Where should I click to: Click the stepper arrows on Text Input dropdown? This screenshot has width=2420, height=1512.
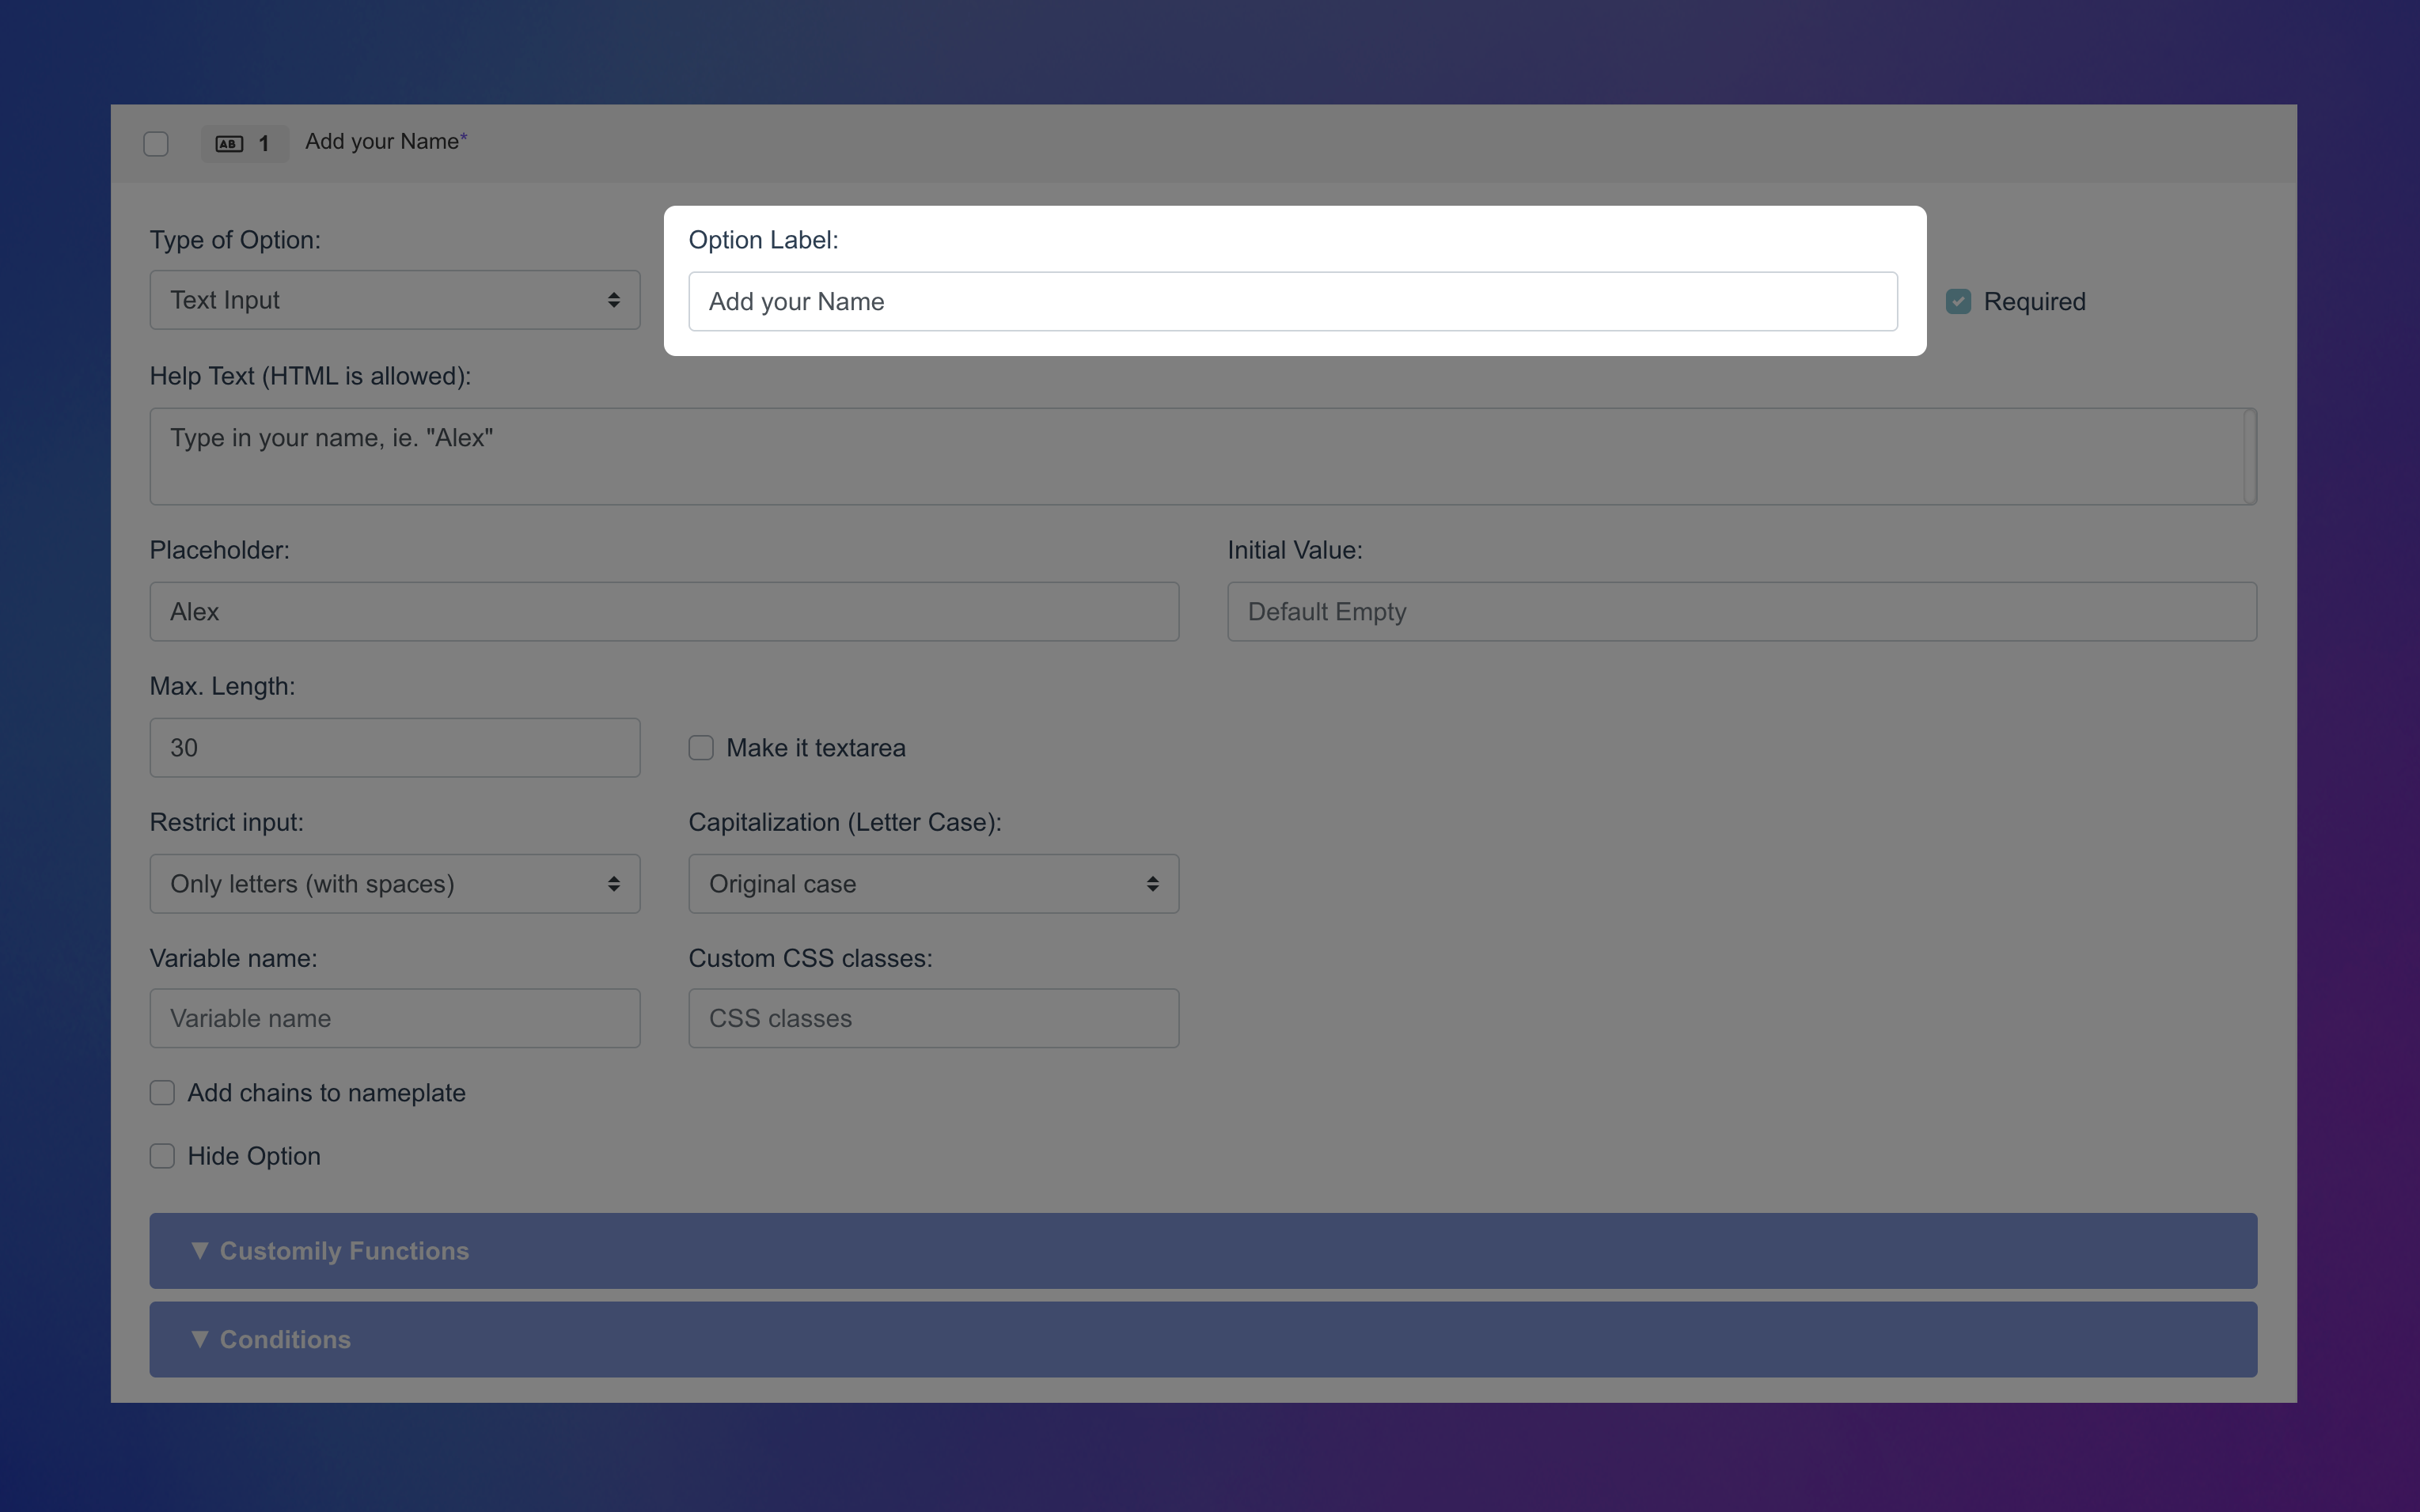click(614, 299)
